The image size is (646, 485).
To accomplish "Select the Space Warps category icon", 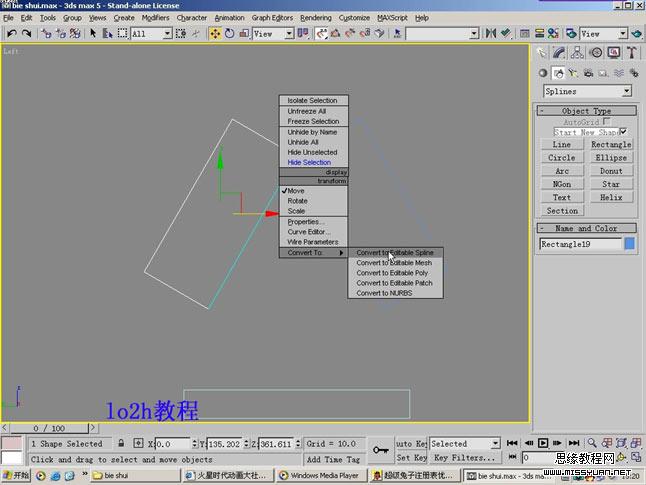I will (619, 73).
